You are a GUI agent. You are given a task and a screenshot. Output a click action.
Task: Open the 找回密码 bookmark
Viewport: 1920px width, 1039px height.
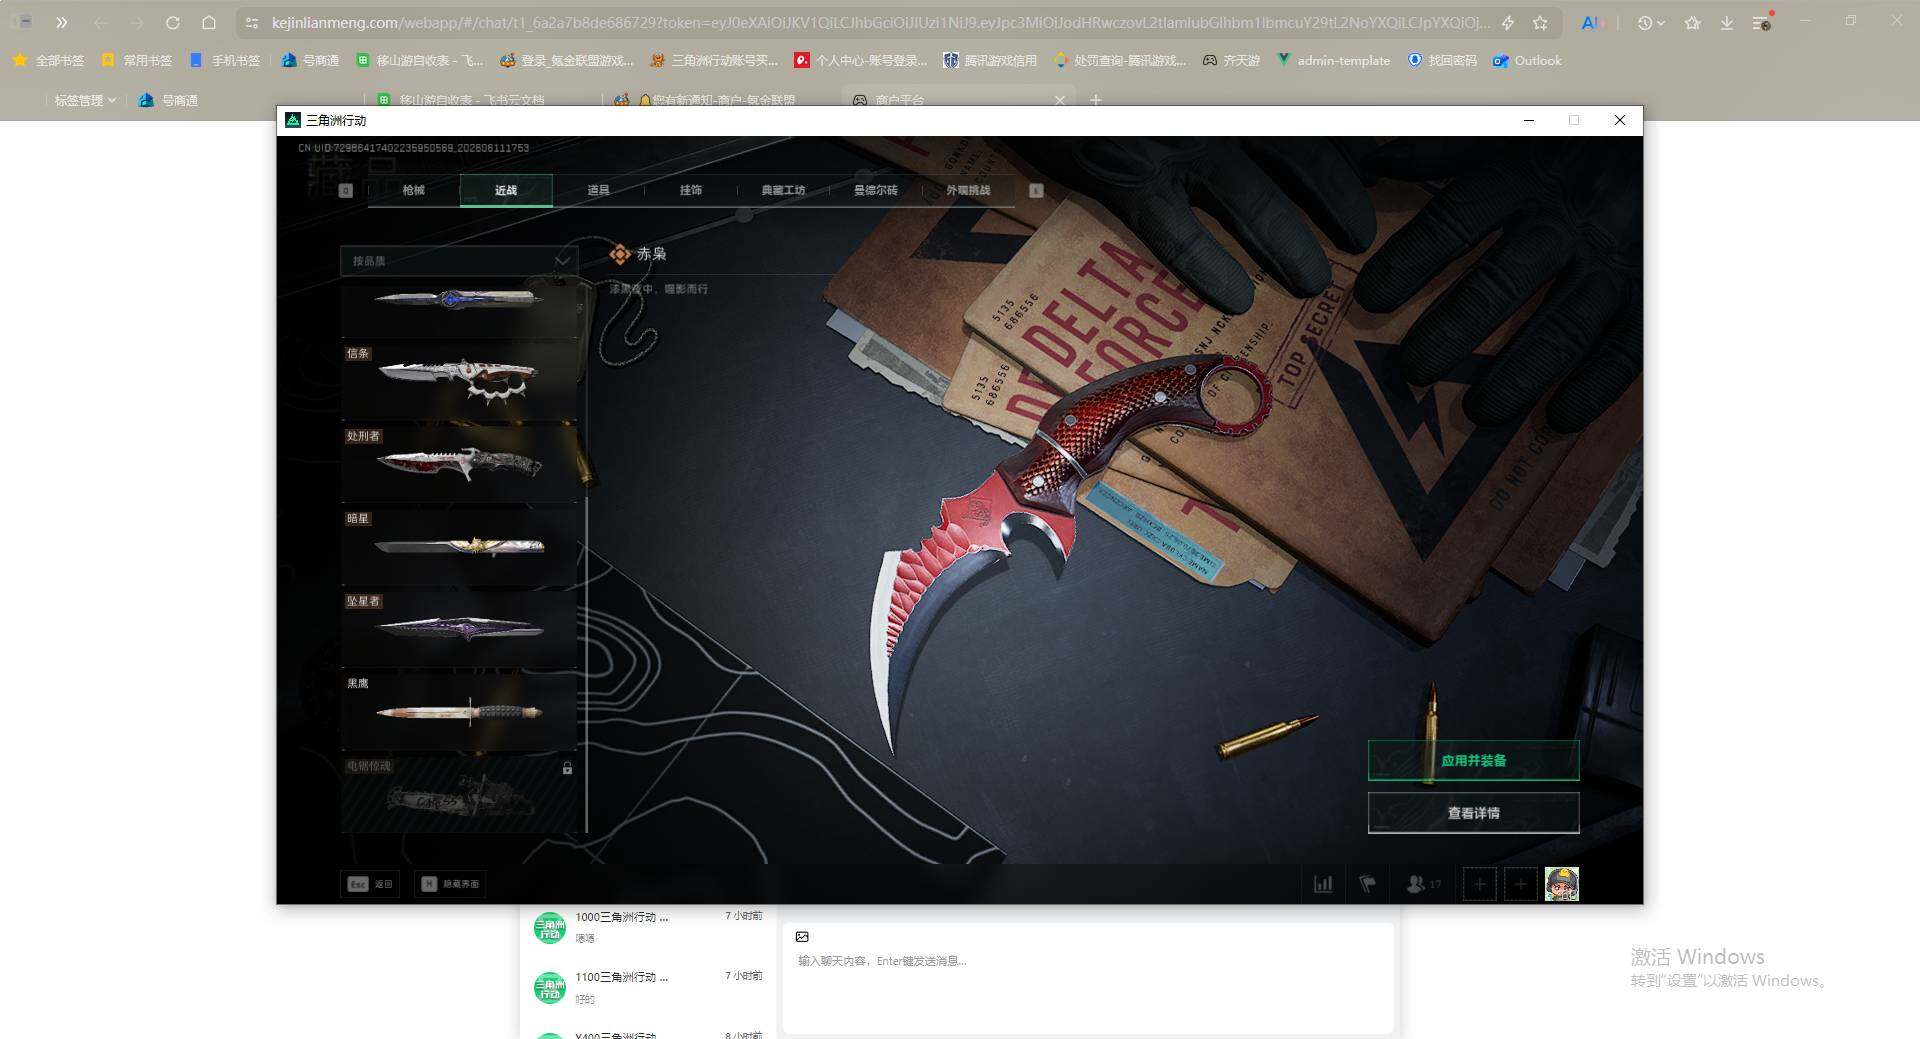click(x=1442, y=60)
